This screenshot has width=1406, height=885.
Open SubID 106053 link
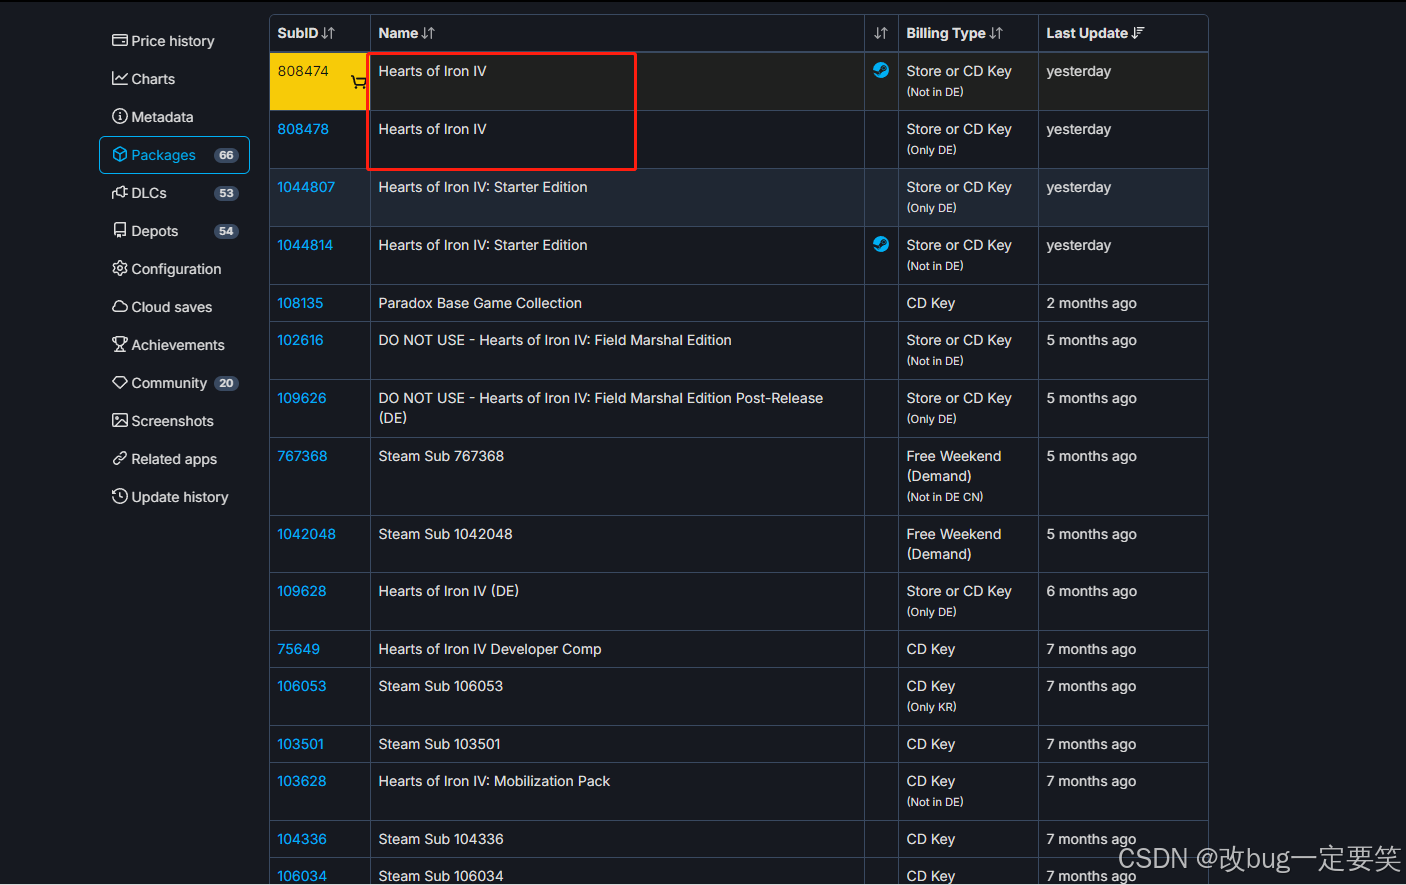pyautogui.click(x=302, y=686)
